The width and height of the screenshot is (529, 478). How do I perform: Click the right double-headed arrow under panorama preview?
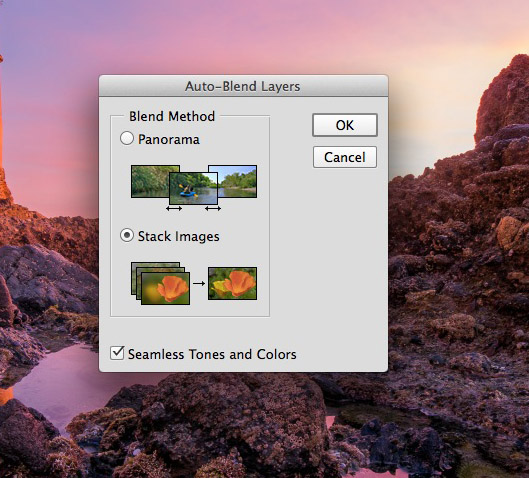coord(213,209)
